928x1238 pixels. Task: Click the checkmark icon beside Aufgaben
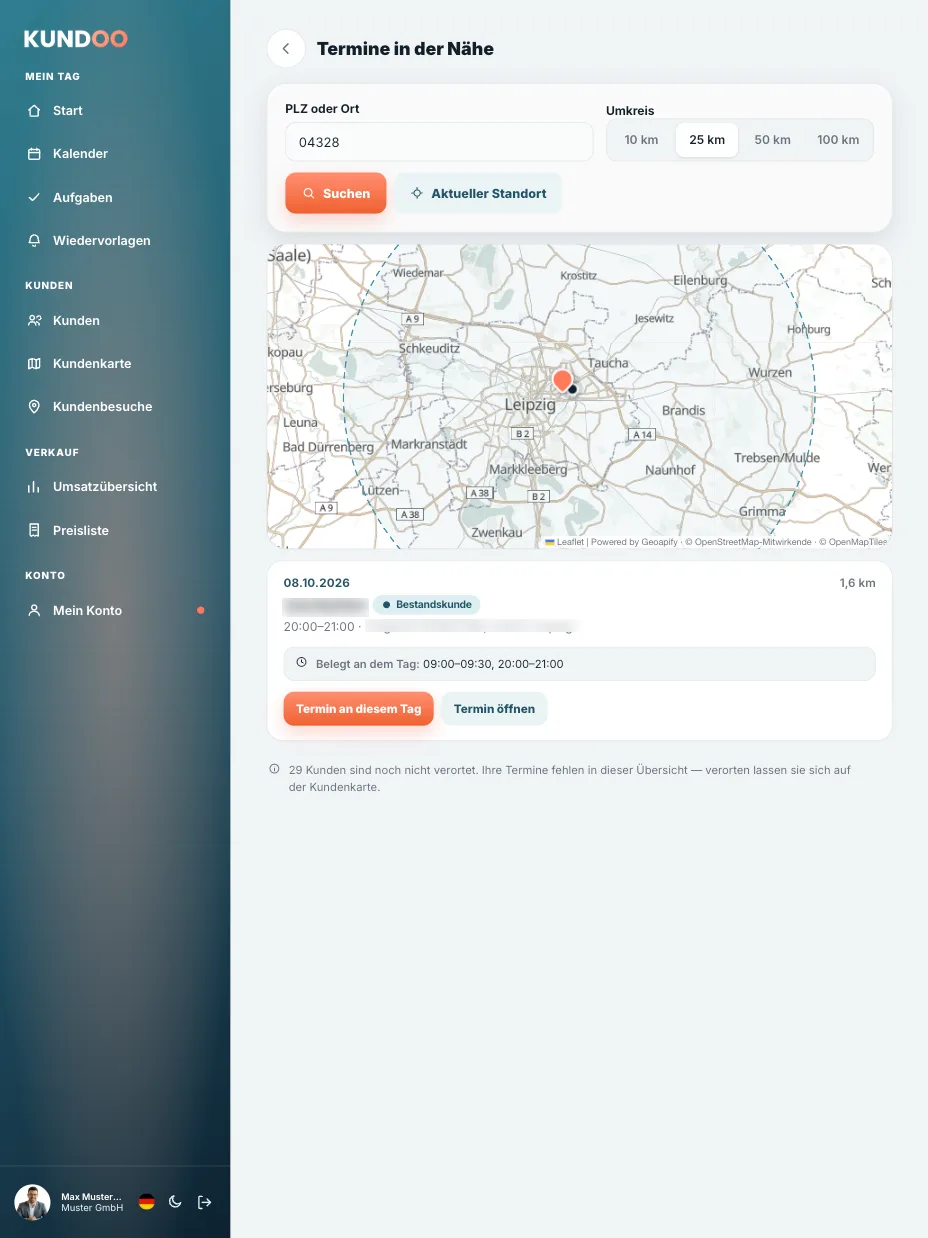click(x=35, y=198)
